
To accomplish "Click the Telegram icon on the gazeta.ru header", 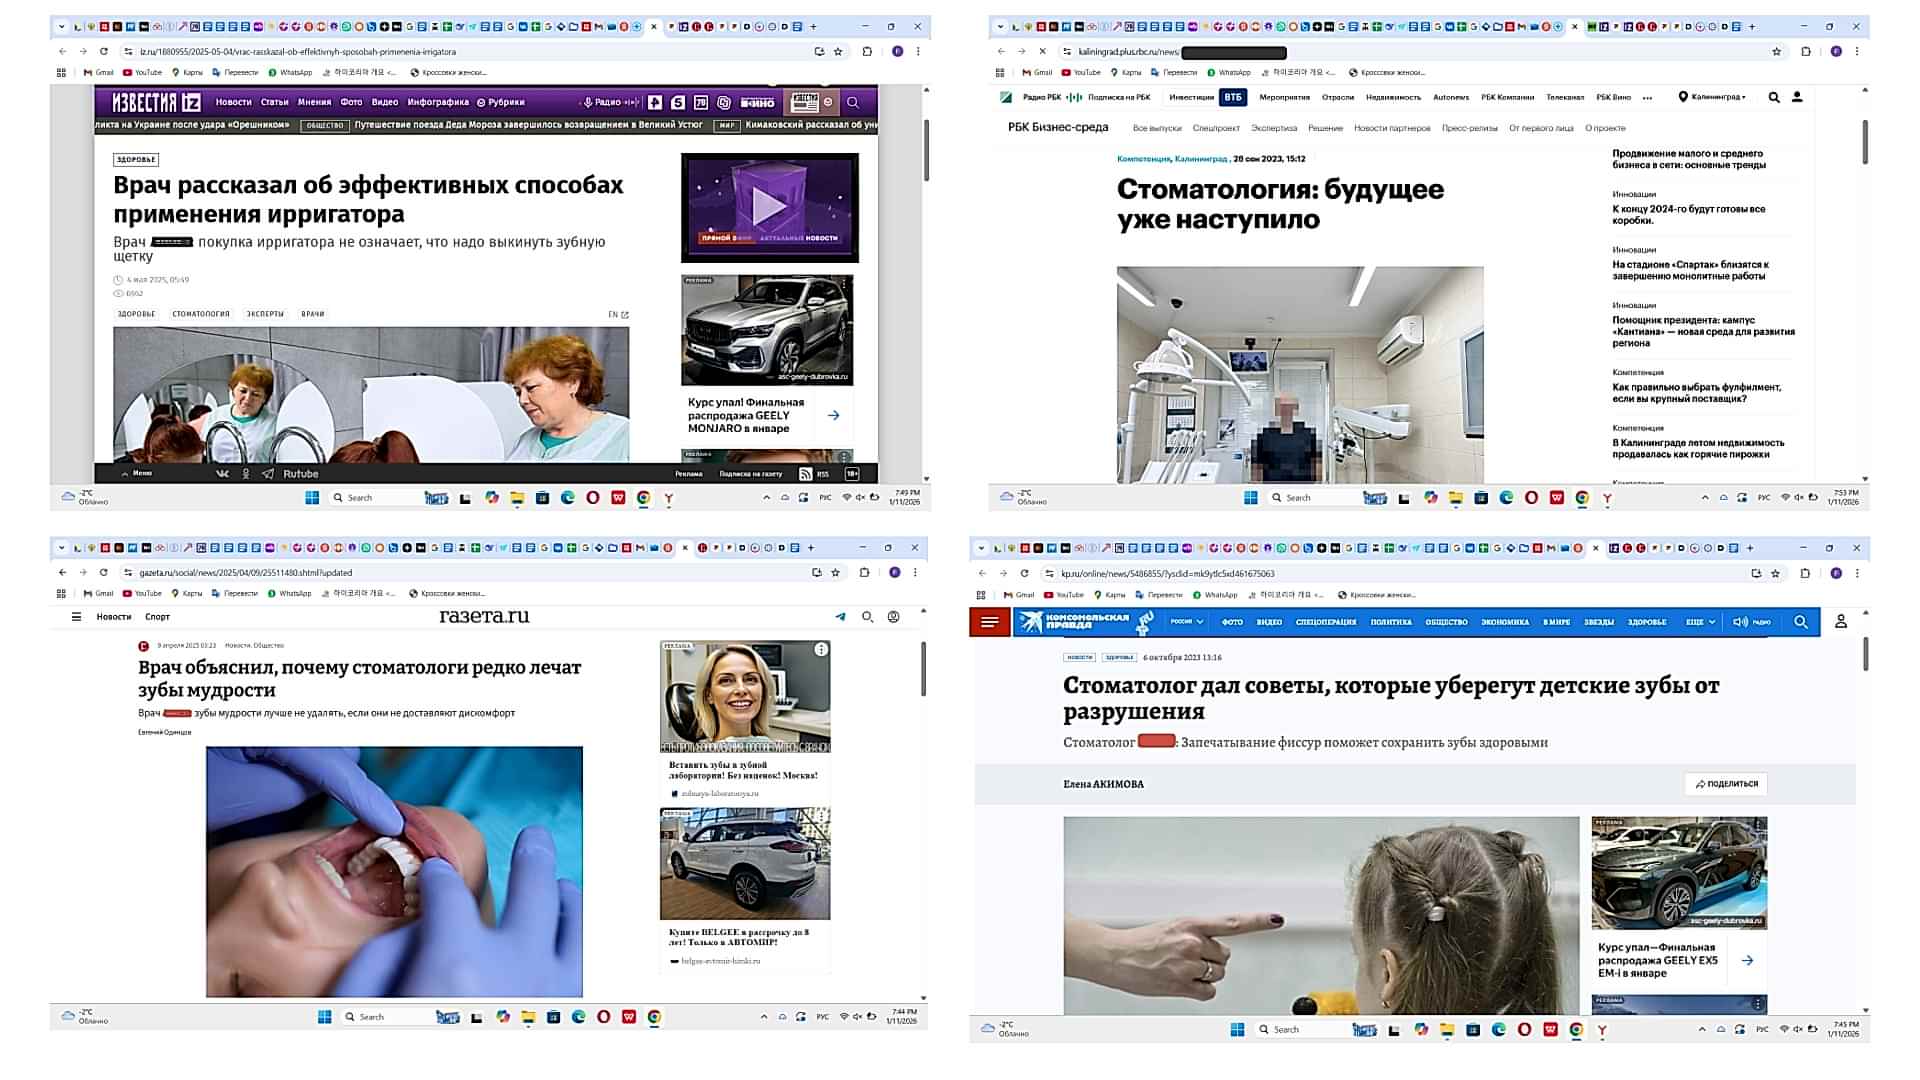I will (x=840, y=617).
